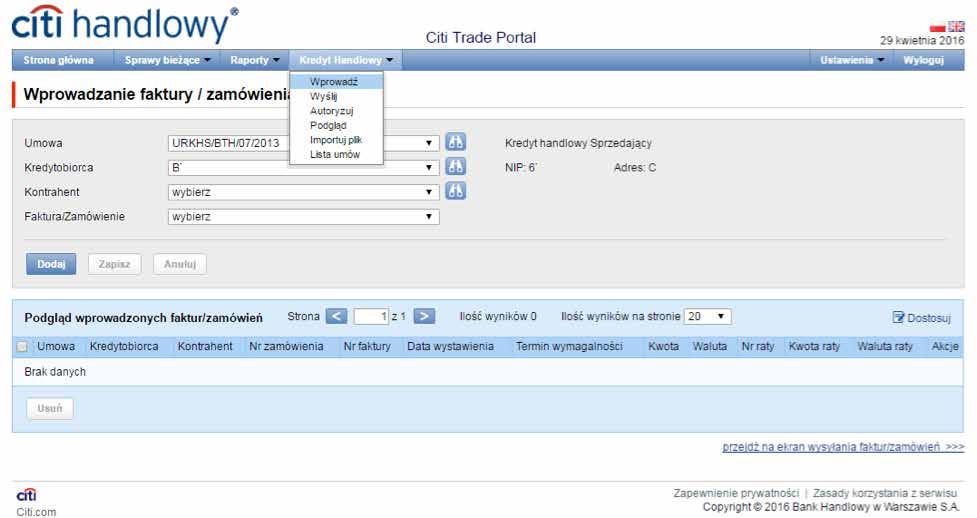Click the Citi Handlowy logo

[125, 25]
